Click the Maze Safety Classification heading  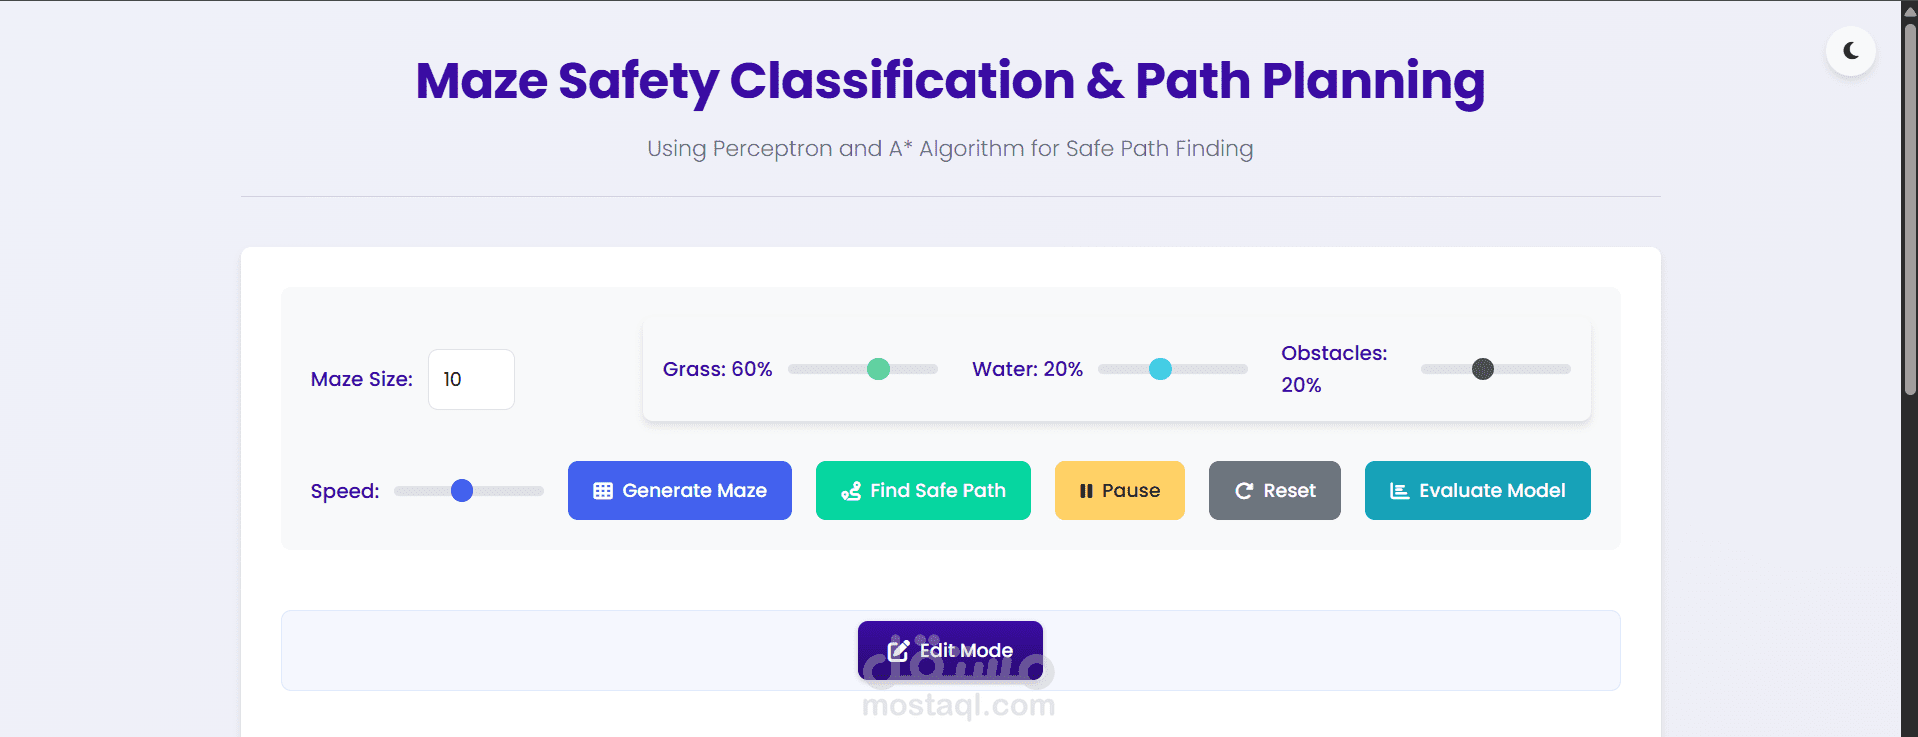tap(950, 81)
